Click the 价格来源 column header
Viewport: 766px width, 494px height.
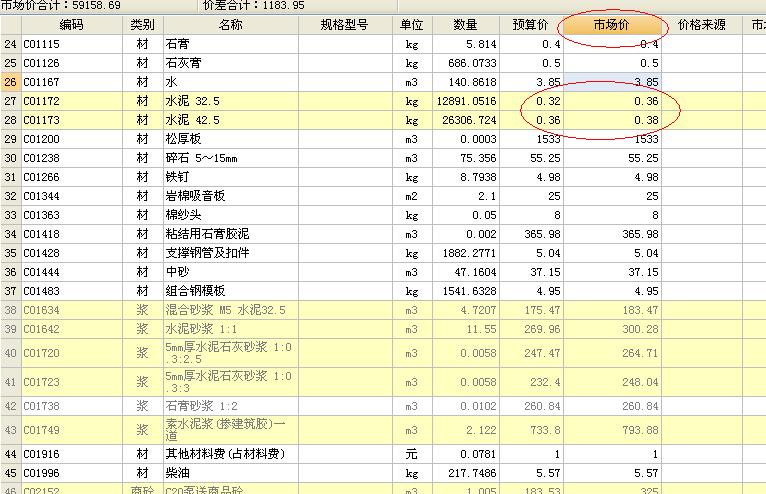tap(702, 24)
